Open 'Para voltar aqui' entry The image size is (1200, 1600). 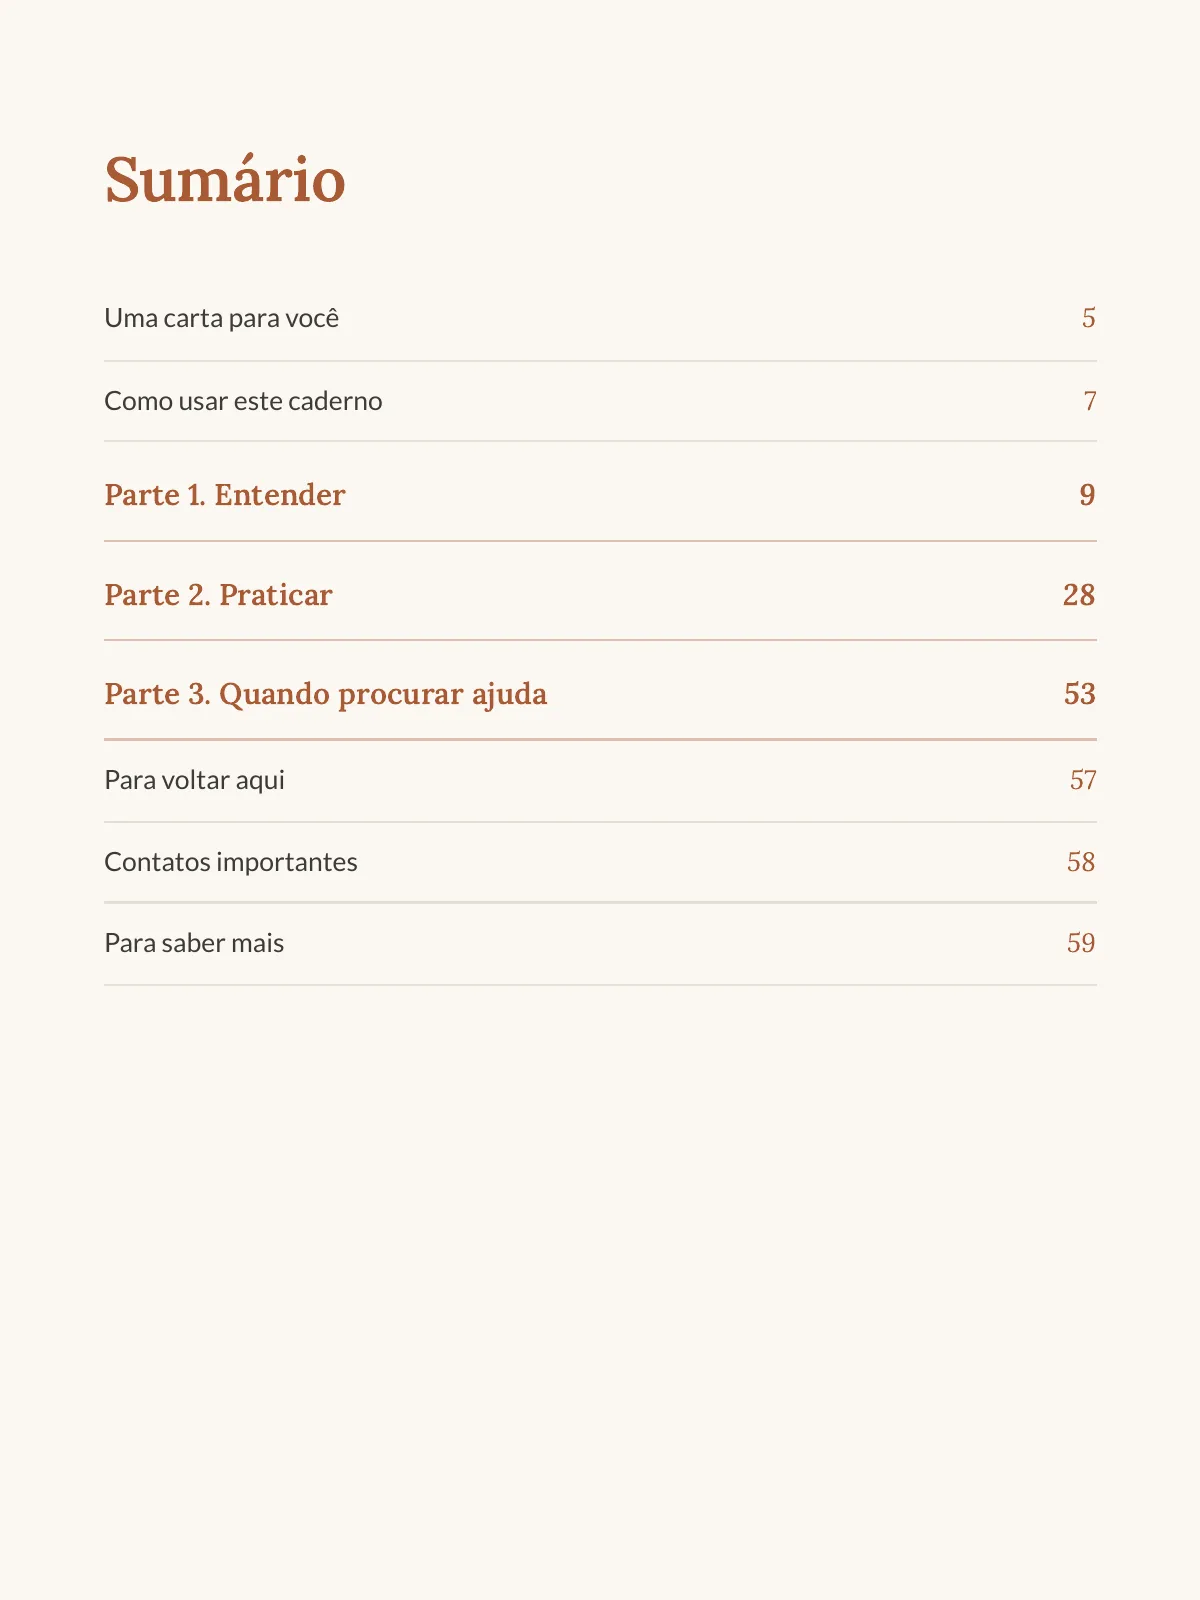click(x=600, y=780)
